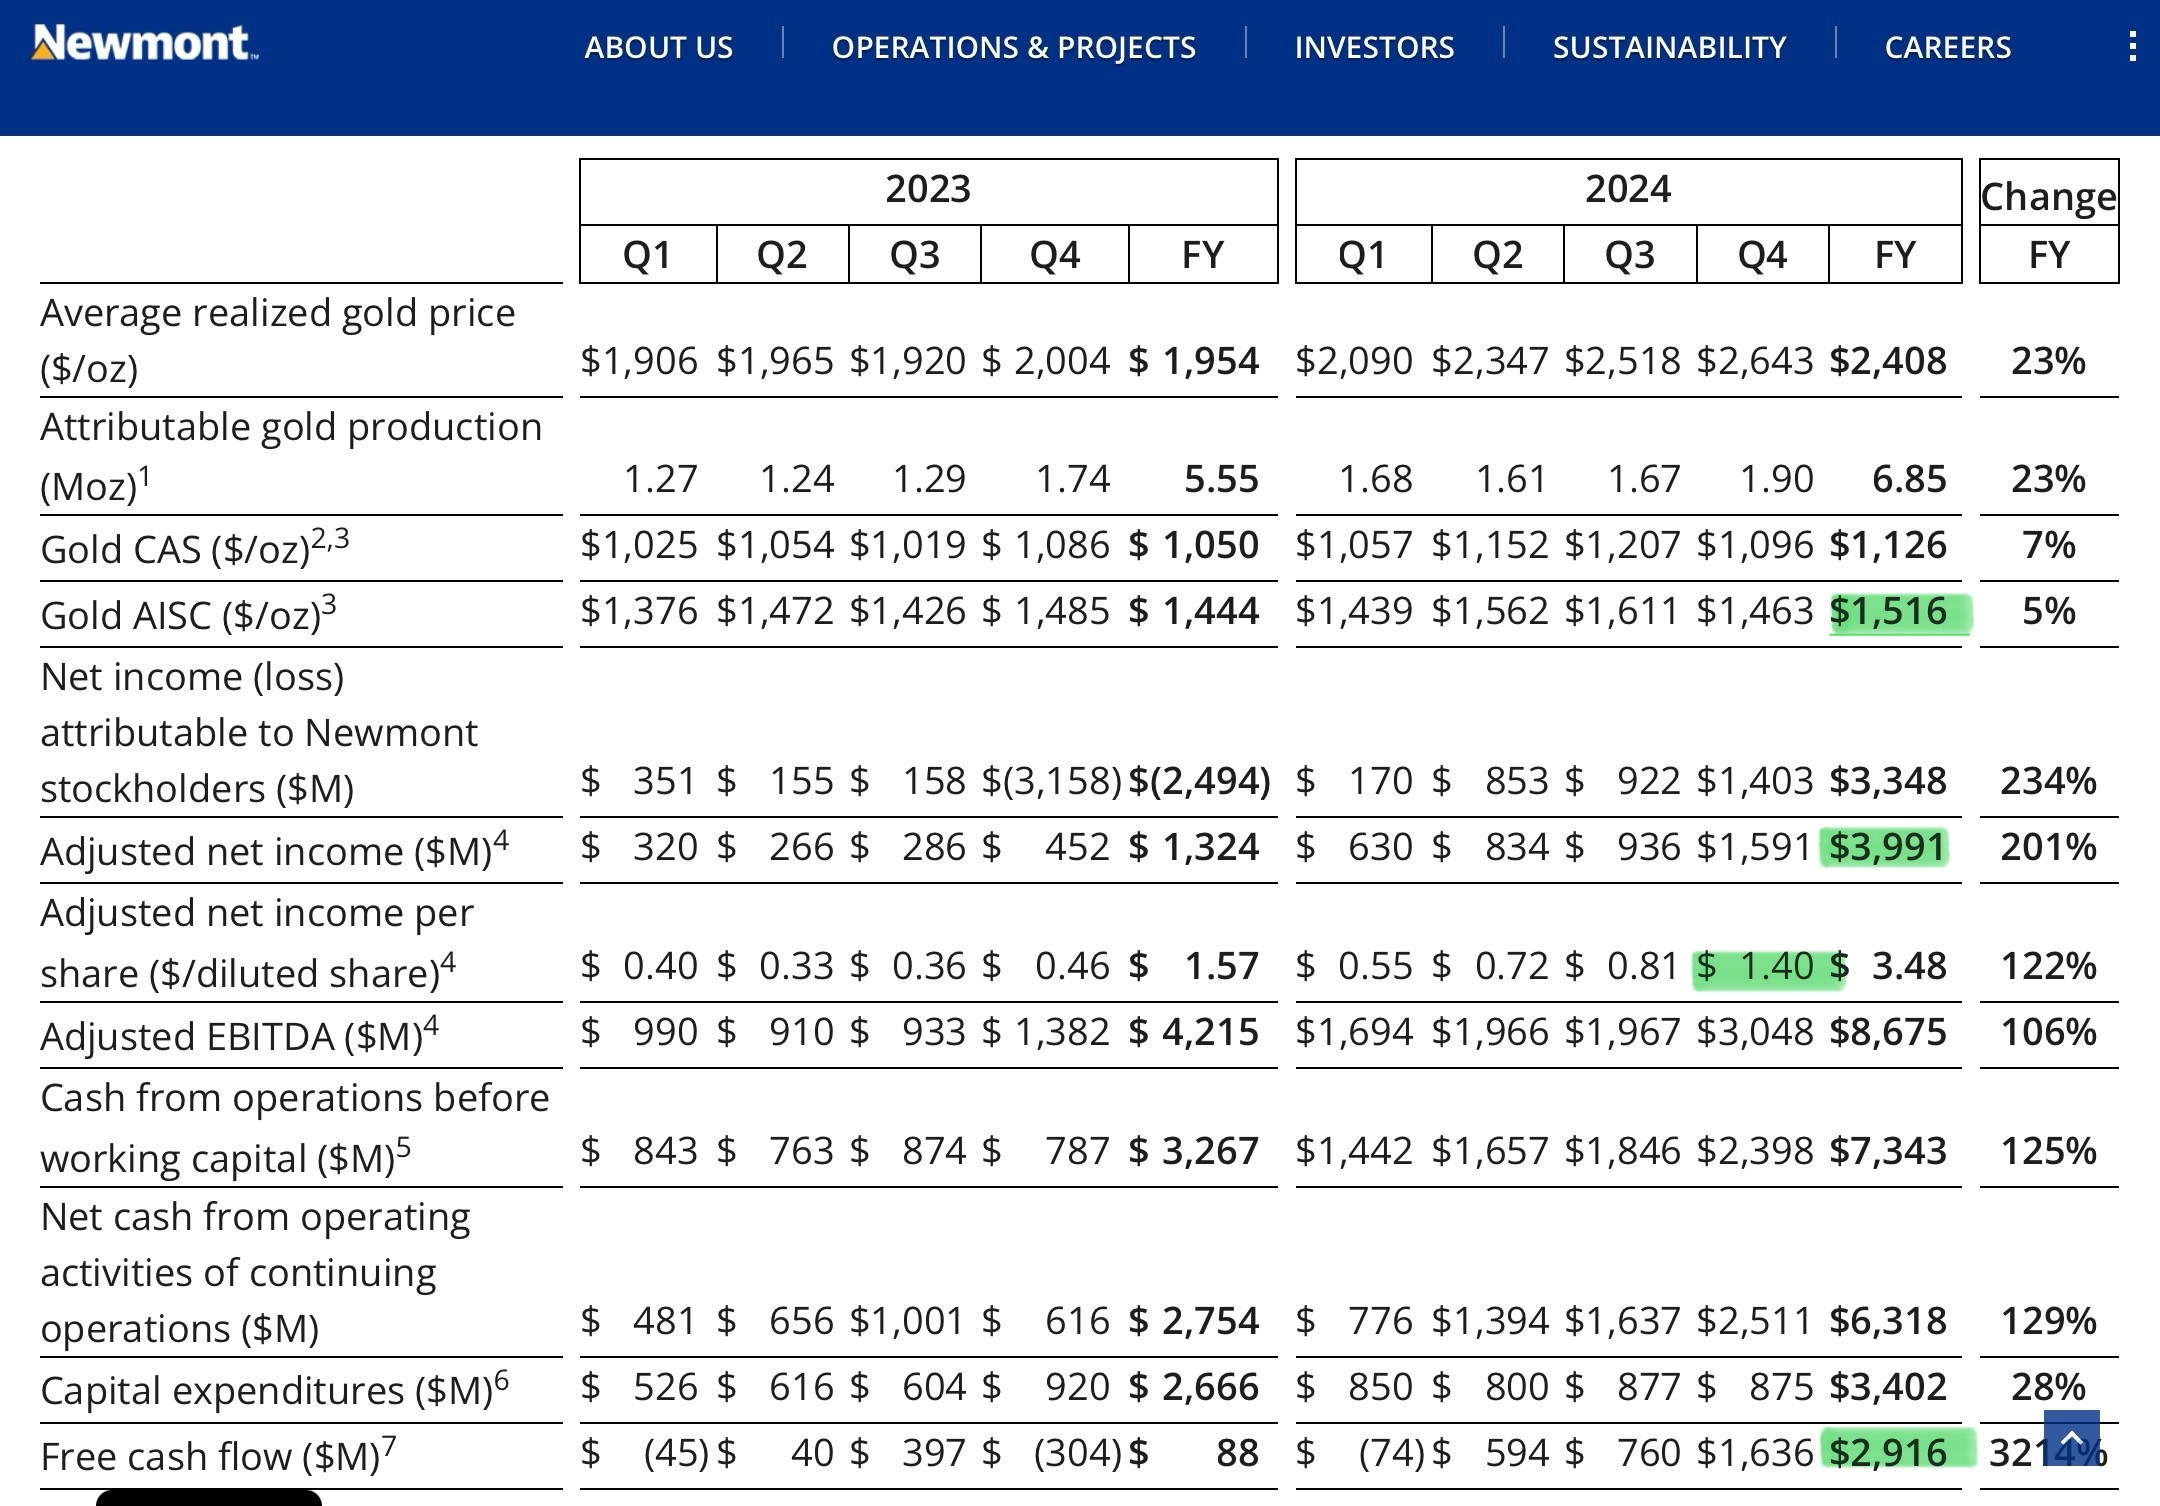
Task: Click the Adjusted net income per share label
Action: tap(257, 942)
